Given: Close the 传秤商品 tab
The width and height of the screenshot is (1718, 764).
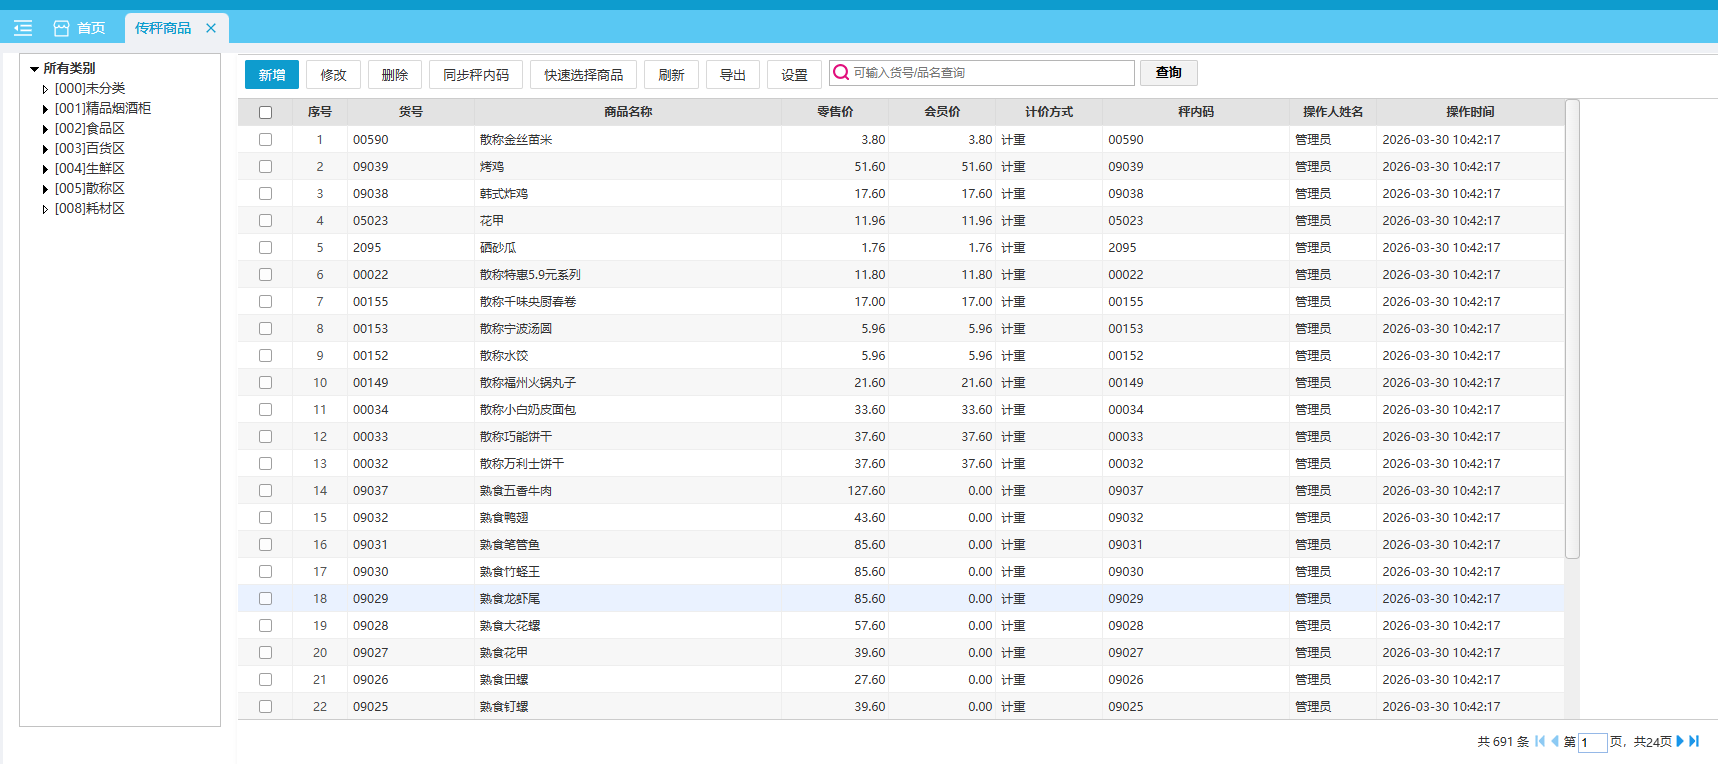Looking at the screenshot, I should [211, 28].
